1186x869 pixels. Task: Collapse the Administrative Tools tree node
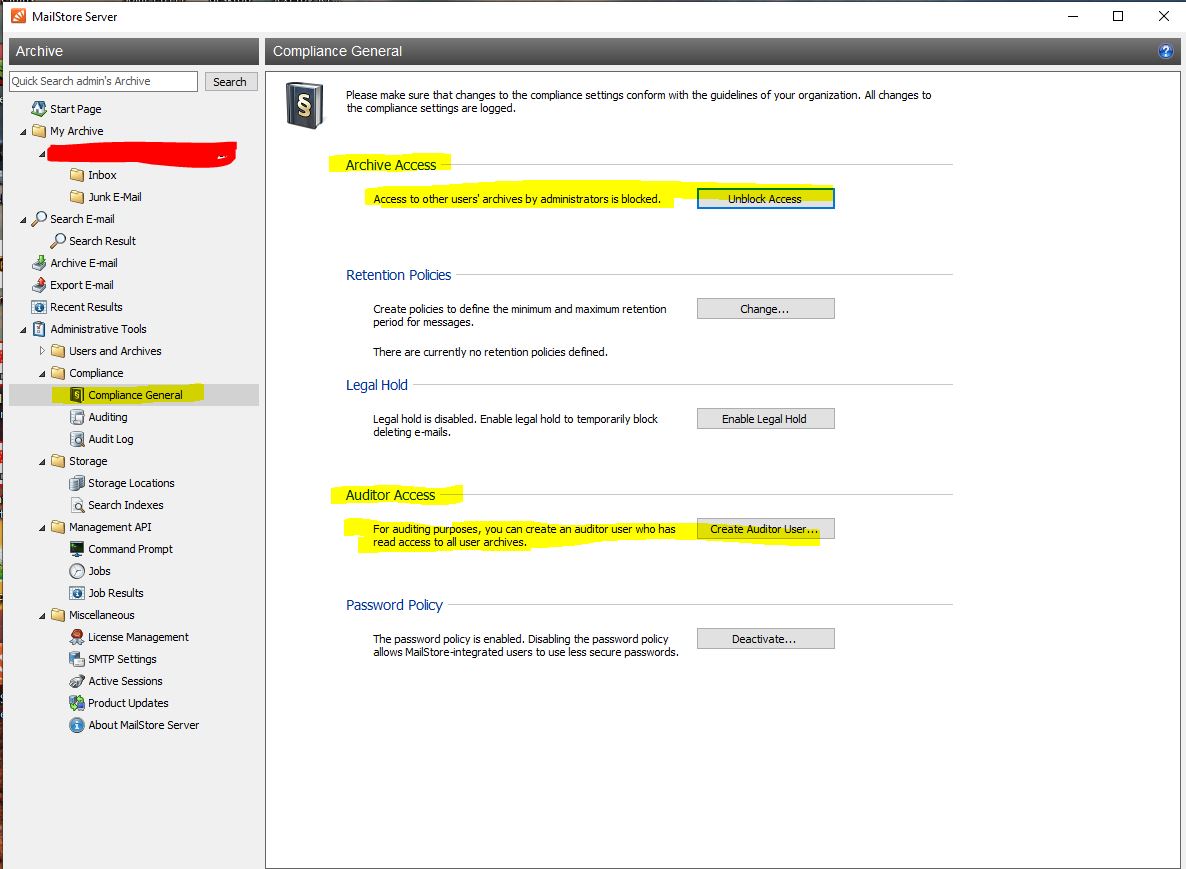[24, 329]
